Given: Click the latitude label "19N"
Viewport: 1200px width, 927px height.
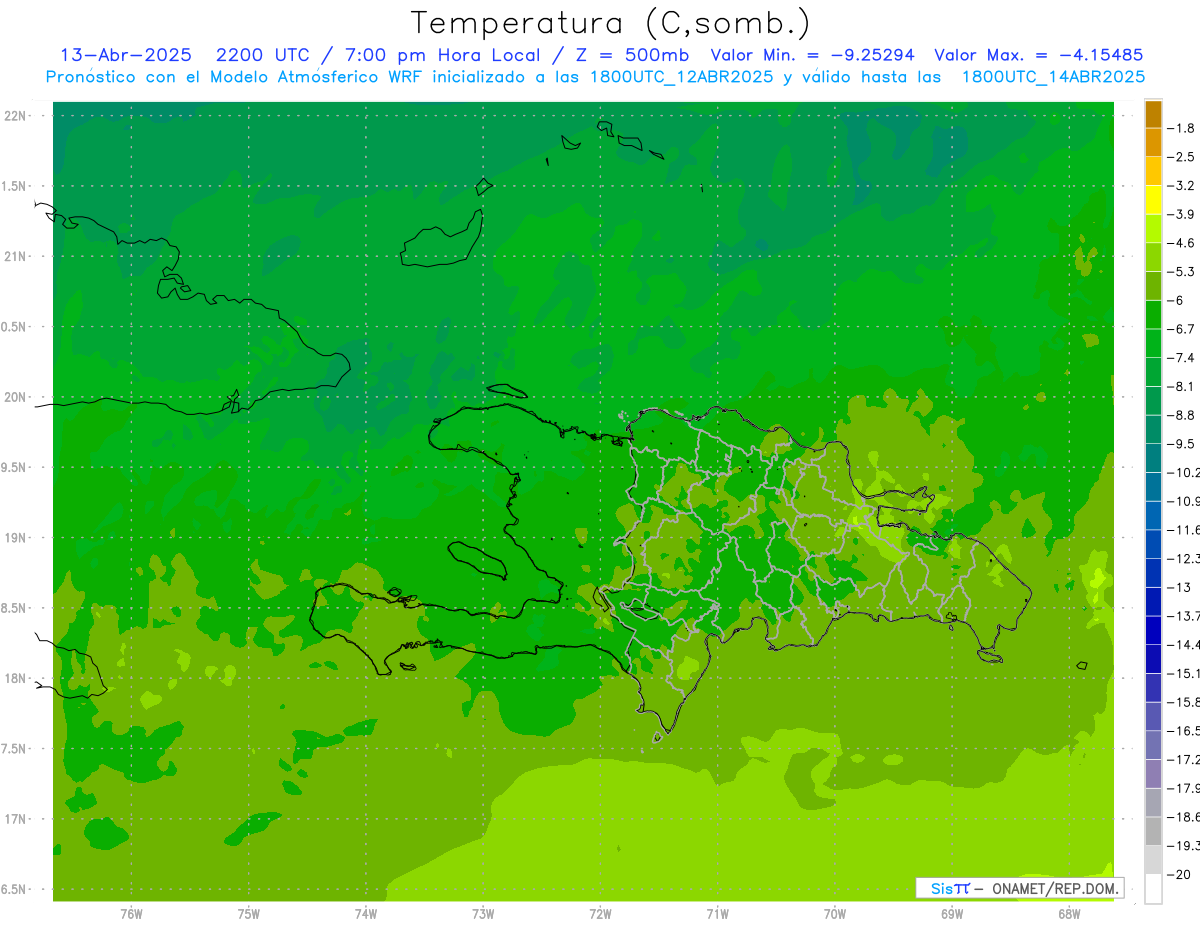Looking at the screenshot, I should tap(17, 538).
